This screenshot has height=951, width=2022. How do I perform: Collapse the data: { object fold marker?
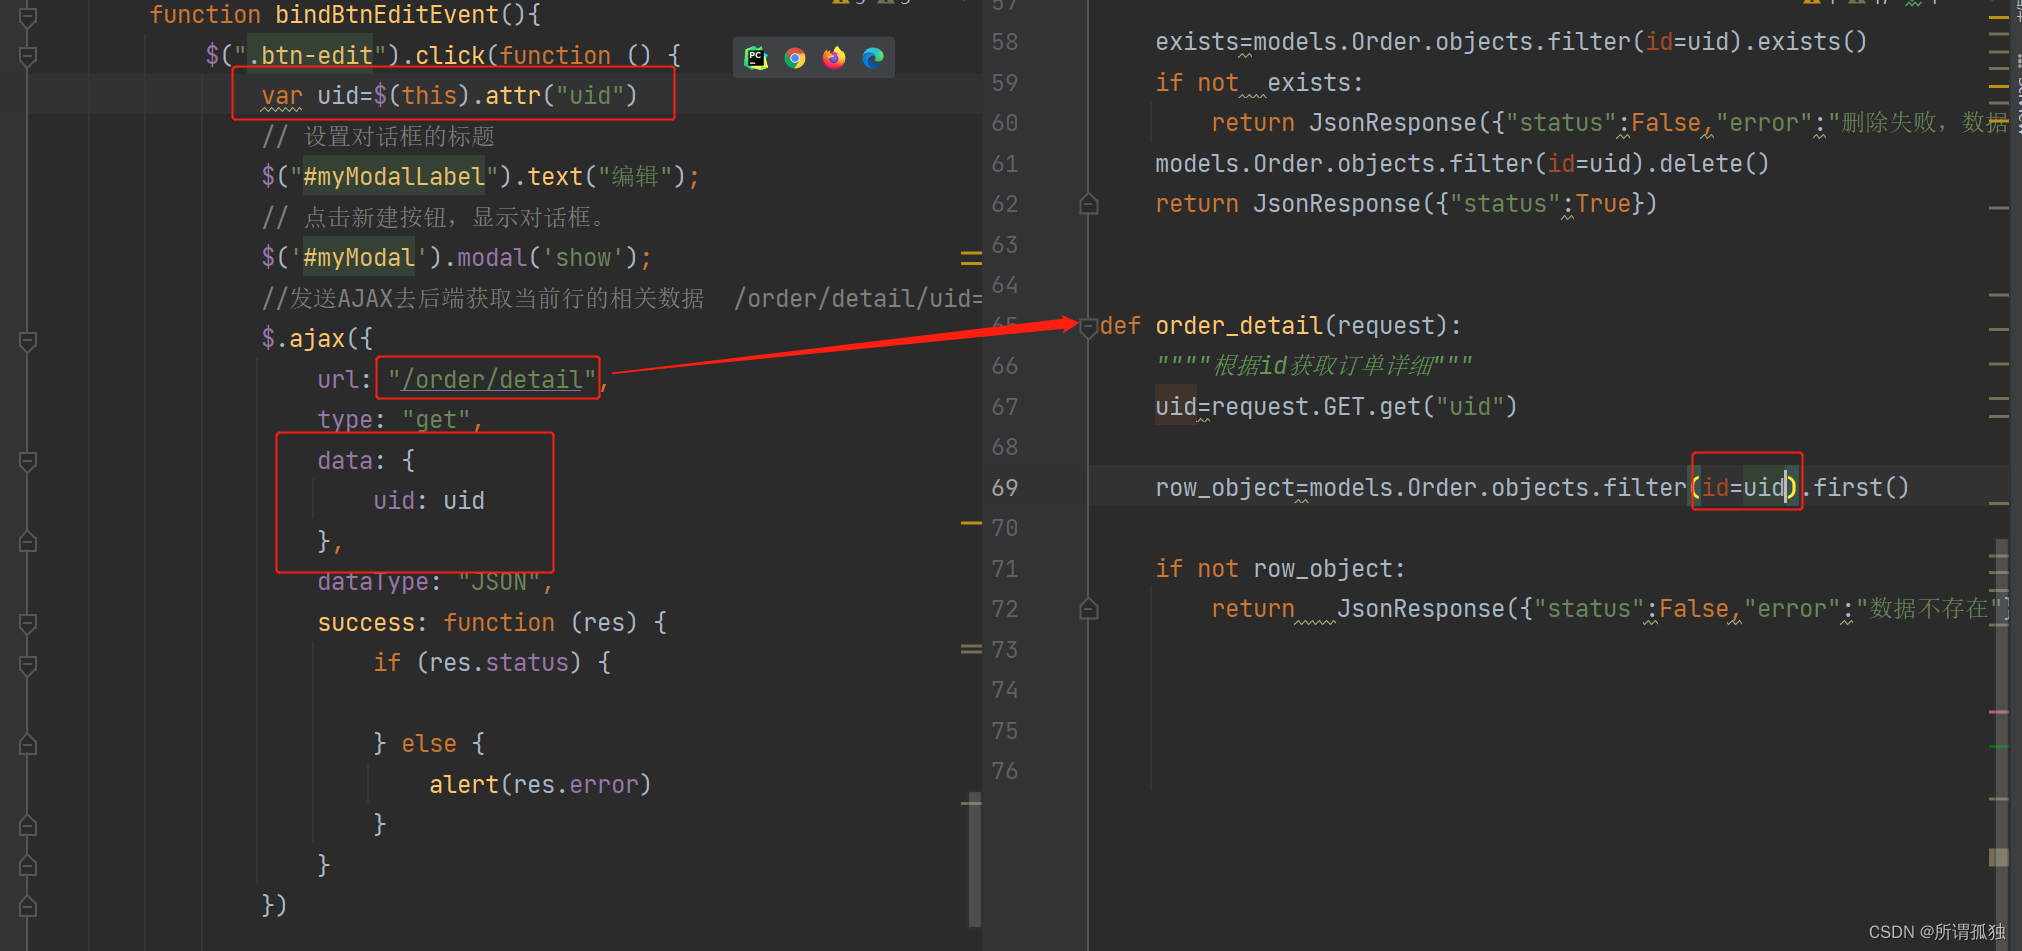28,461
